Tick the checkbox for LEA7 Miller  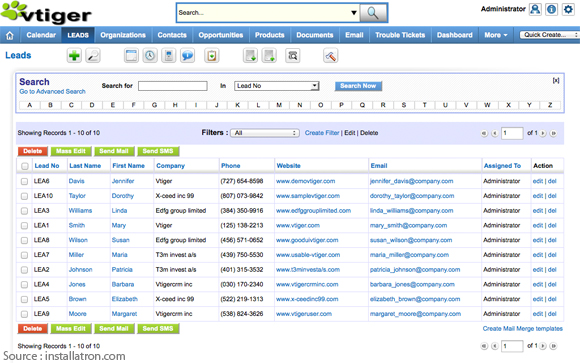click(x=24, y=255)
